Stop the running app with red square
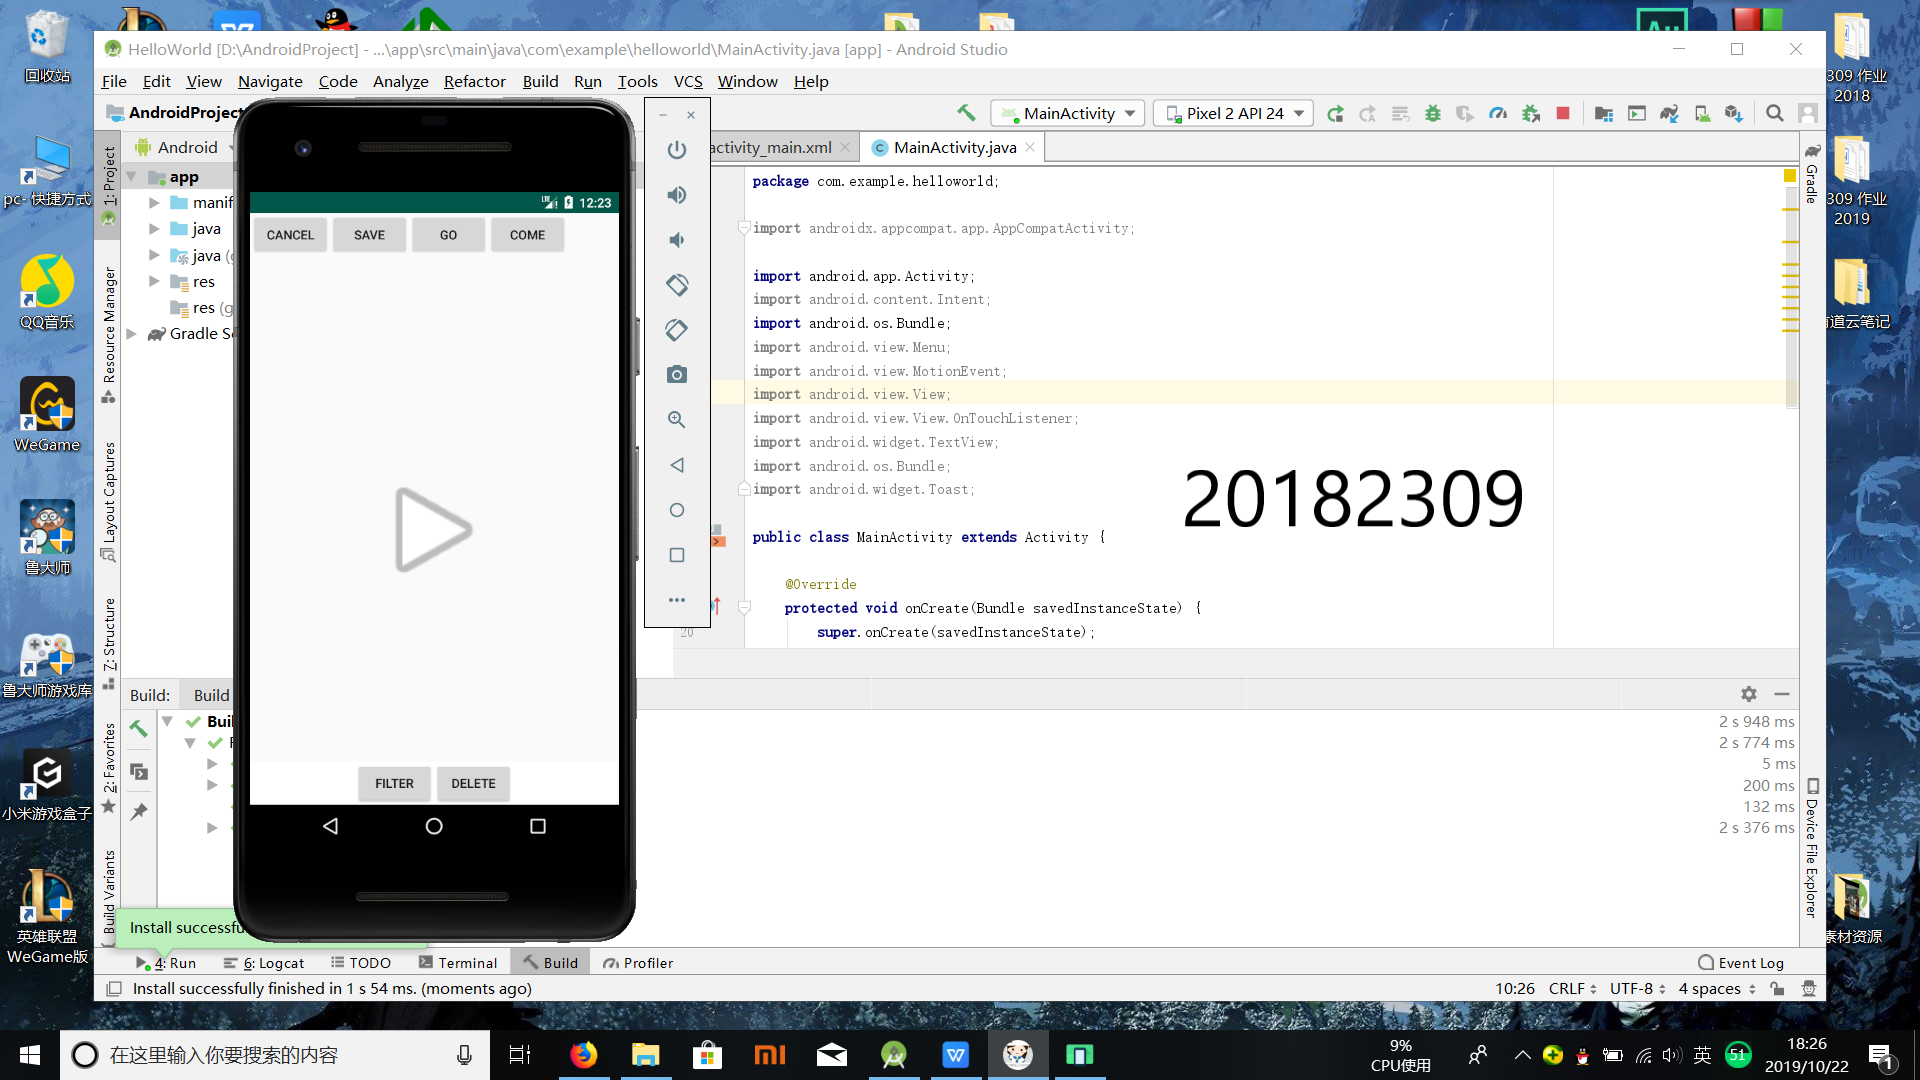 point(1562,113)
